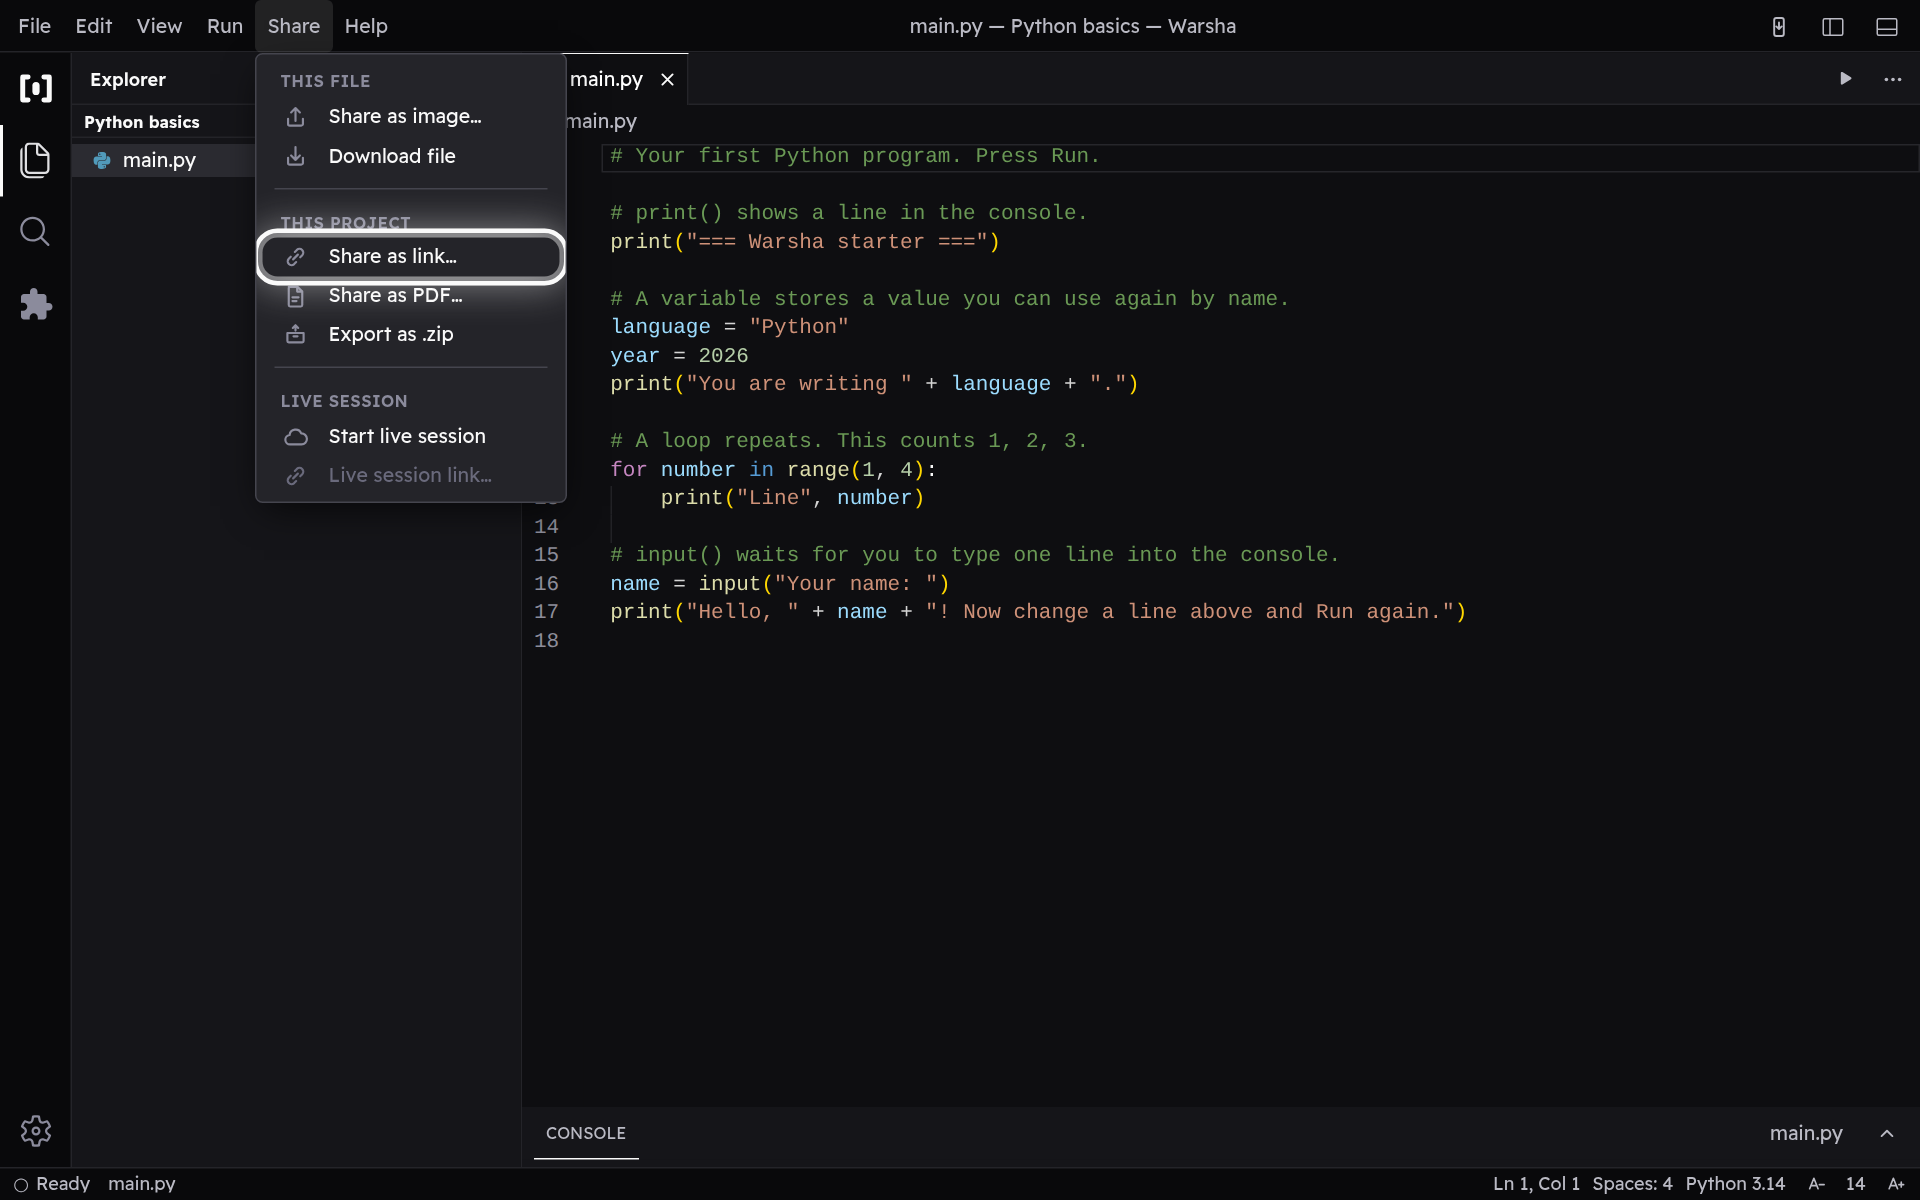Open the File menu
Screen dimensions: 1920x1200
coord(35,27)
